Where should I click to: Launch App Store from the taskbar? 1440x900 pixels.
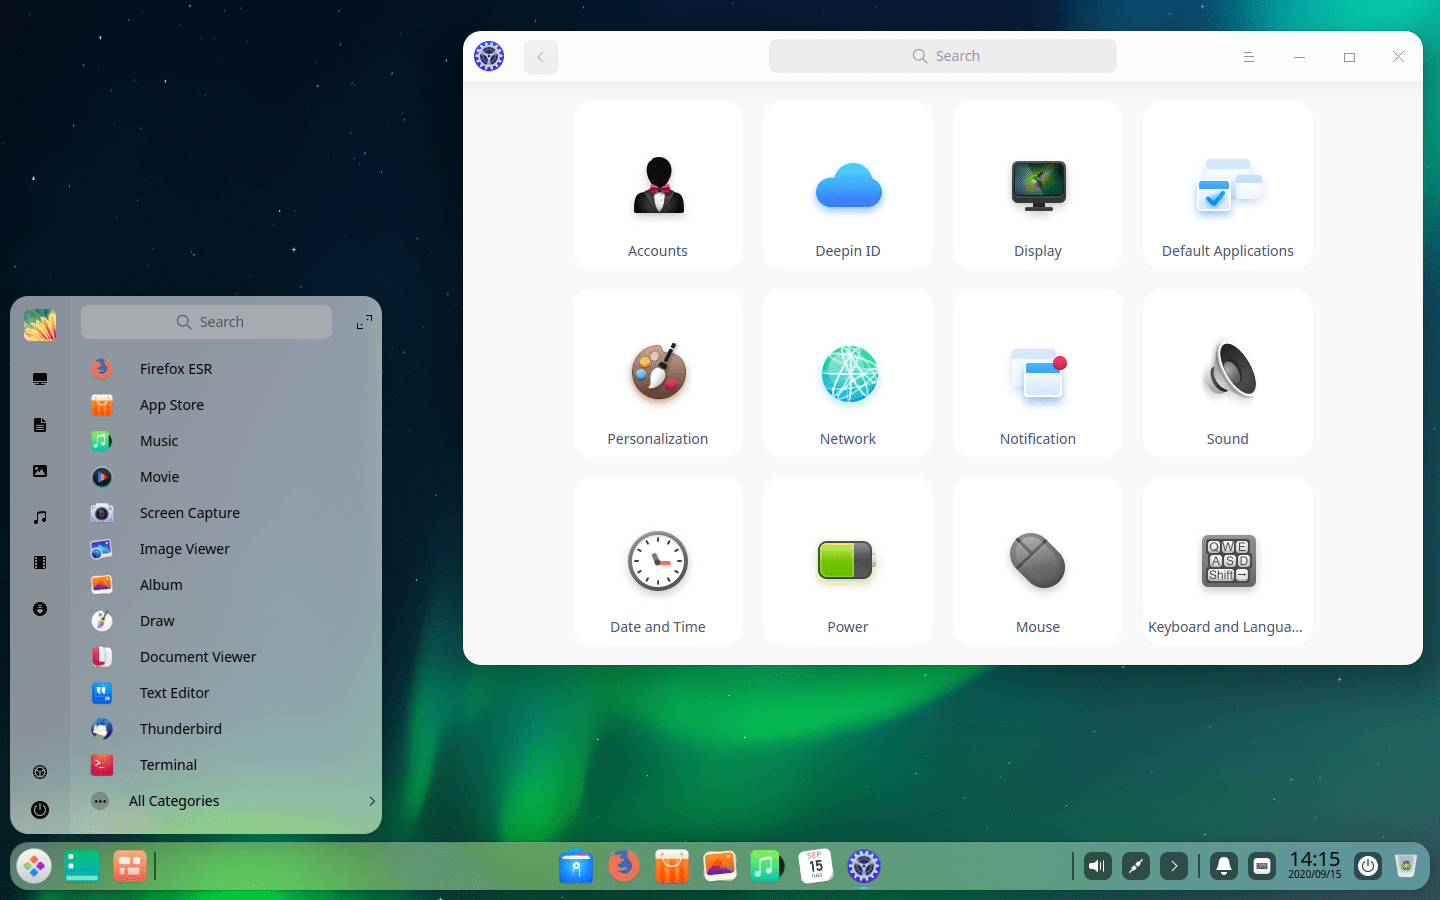pyautogui.click(x=671, y=866)
